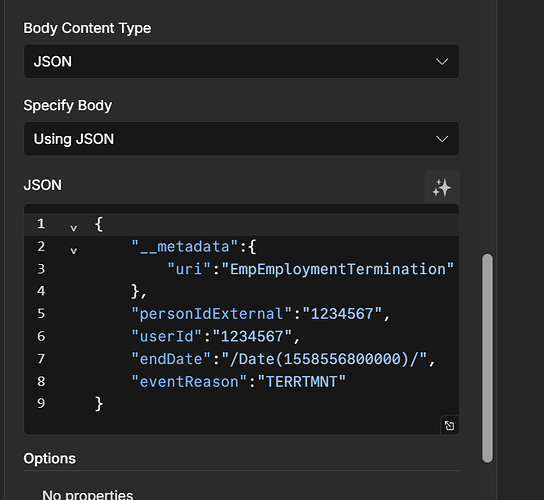Click line number 4 in the editor gutter
The height and width of the screenshot is (500, 544).
point(41,291)
